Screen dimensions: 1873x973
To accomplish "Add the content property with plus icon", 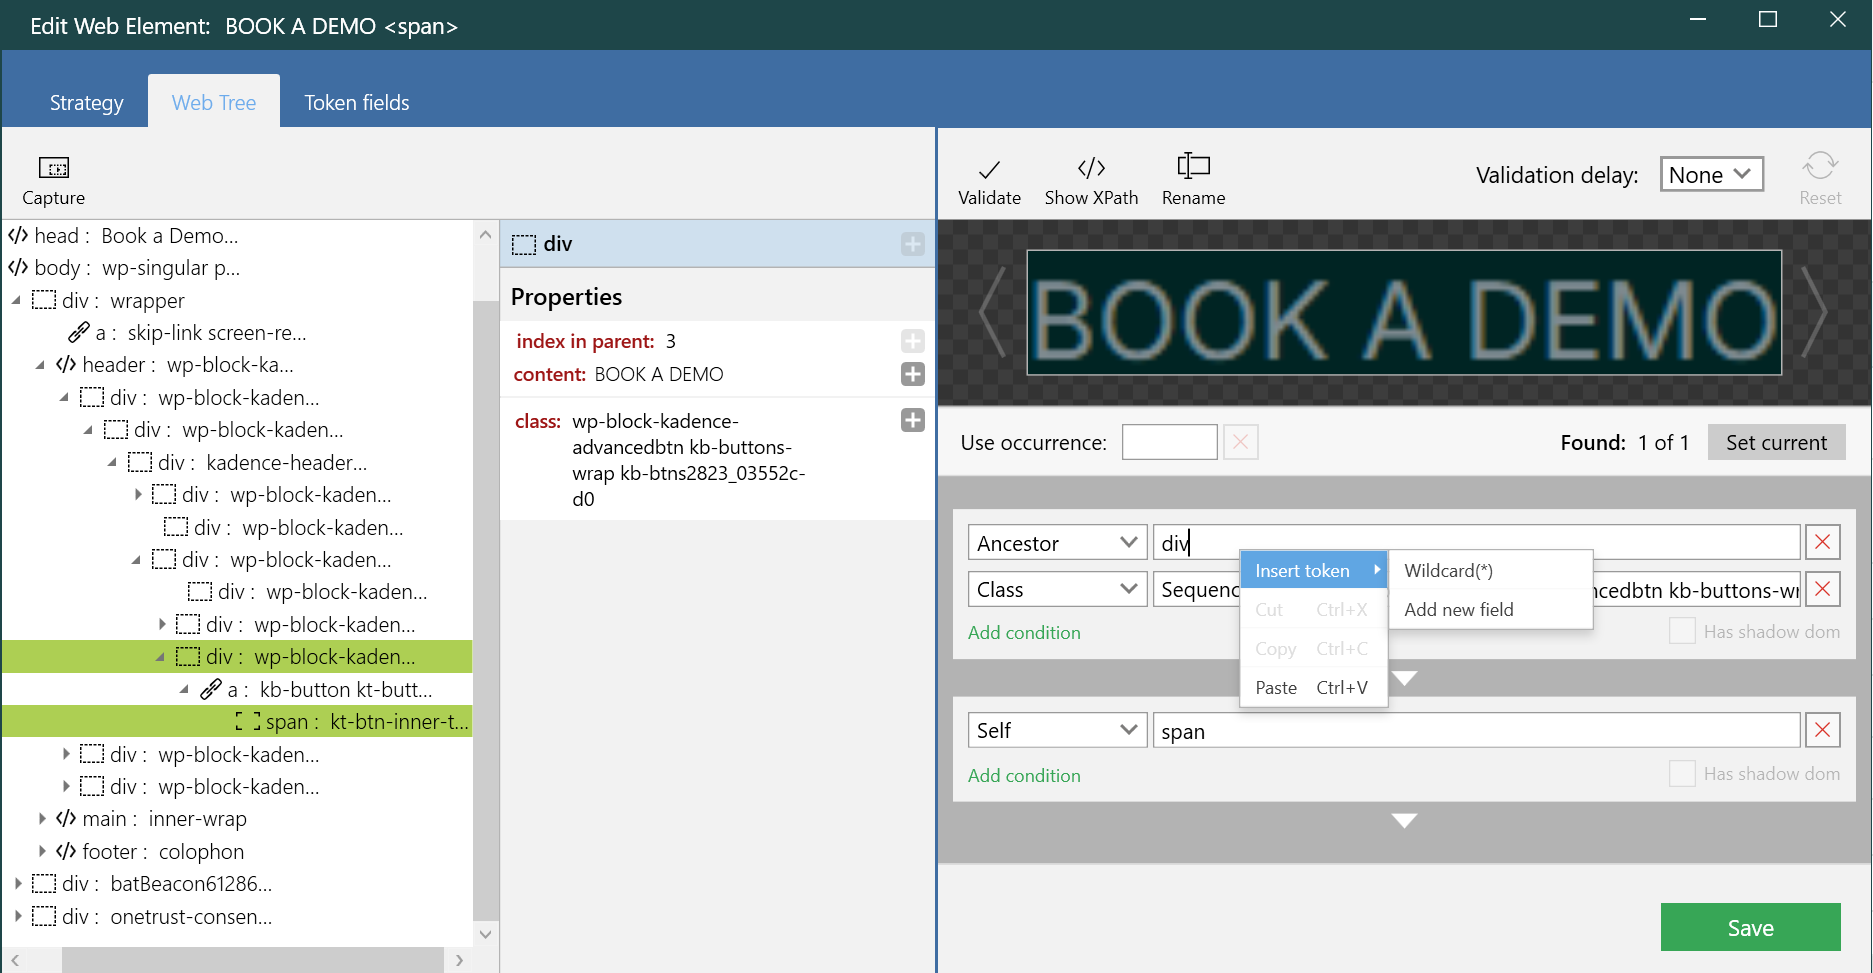I will [x=913, y=374].
